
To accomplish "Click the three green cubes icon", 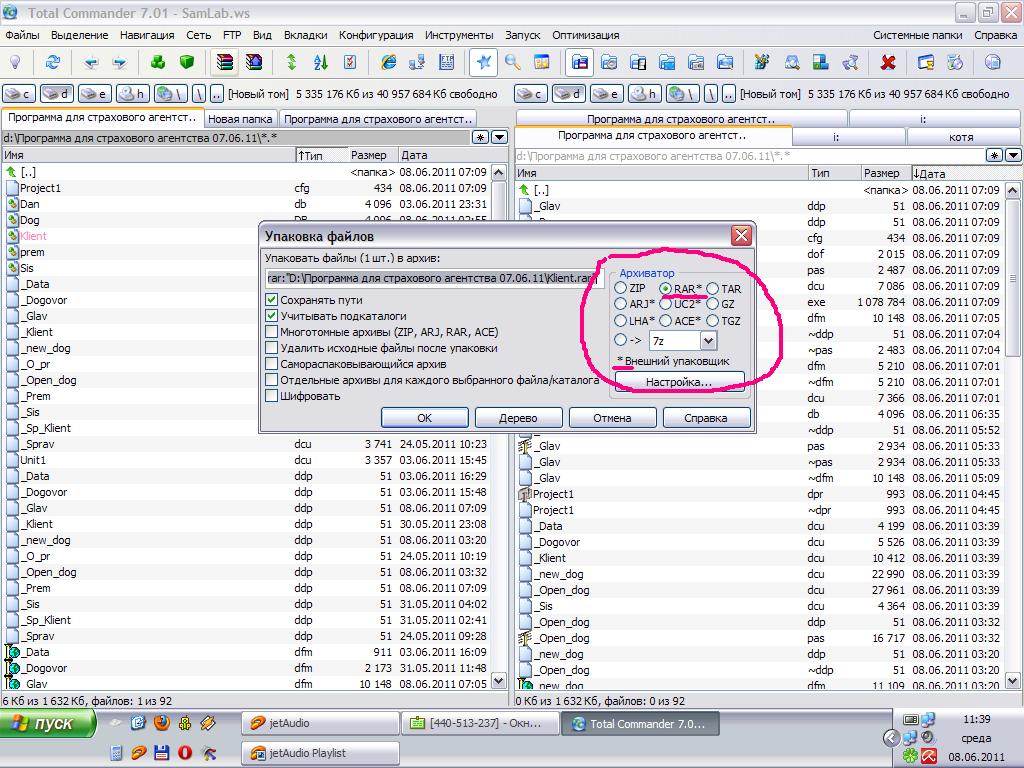I will (158, 63).
